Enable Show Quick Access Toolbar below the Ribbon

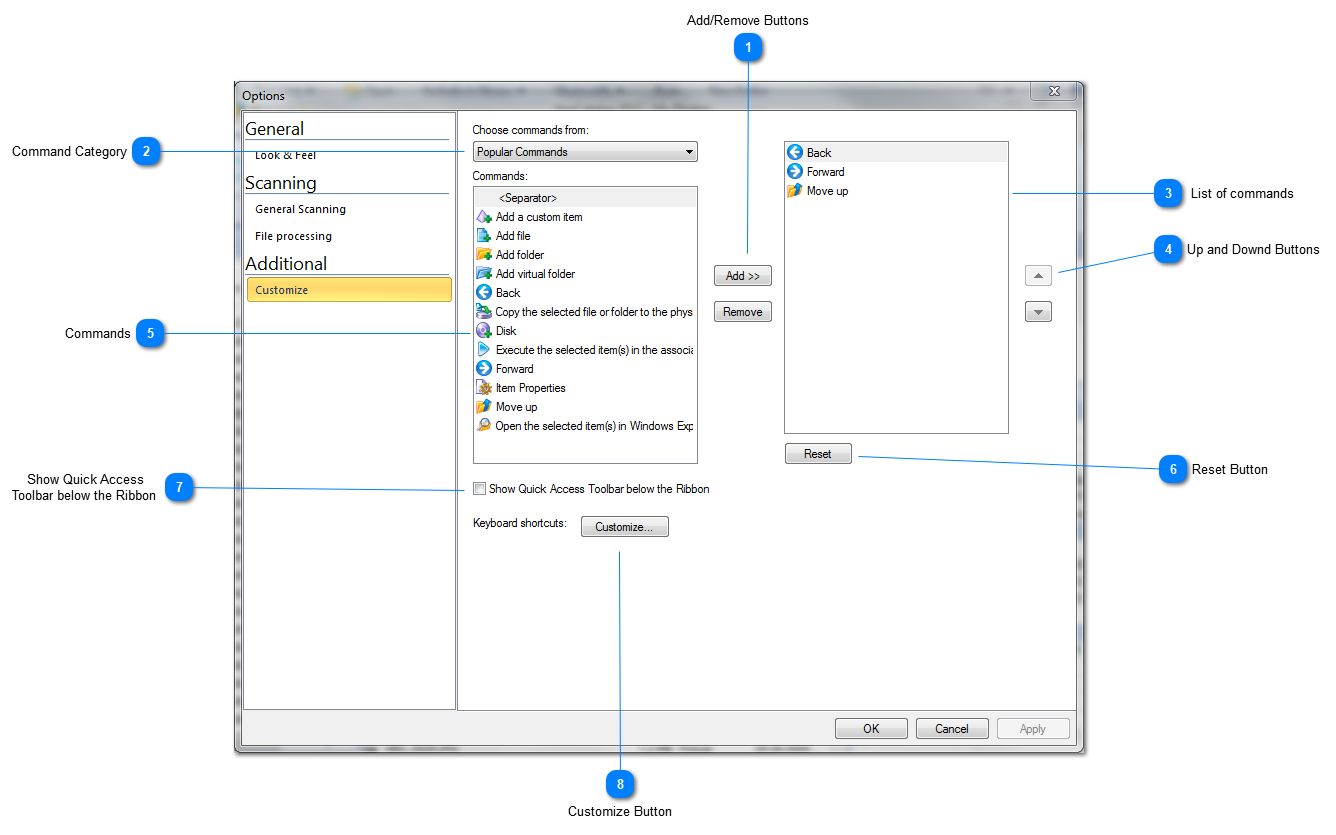(480, 489)
